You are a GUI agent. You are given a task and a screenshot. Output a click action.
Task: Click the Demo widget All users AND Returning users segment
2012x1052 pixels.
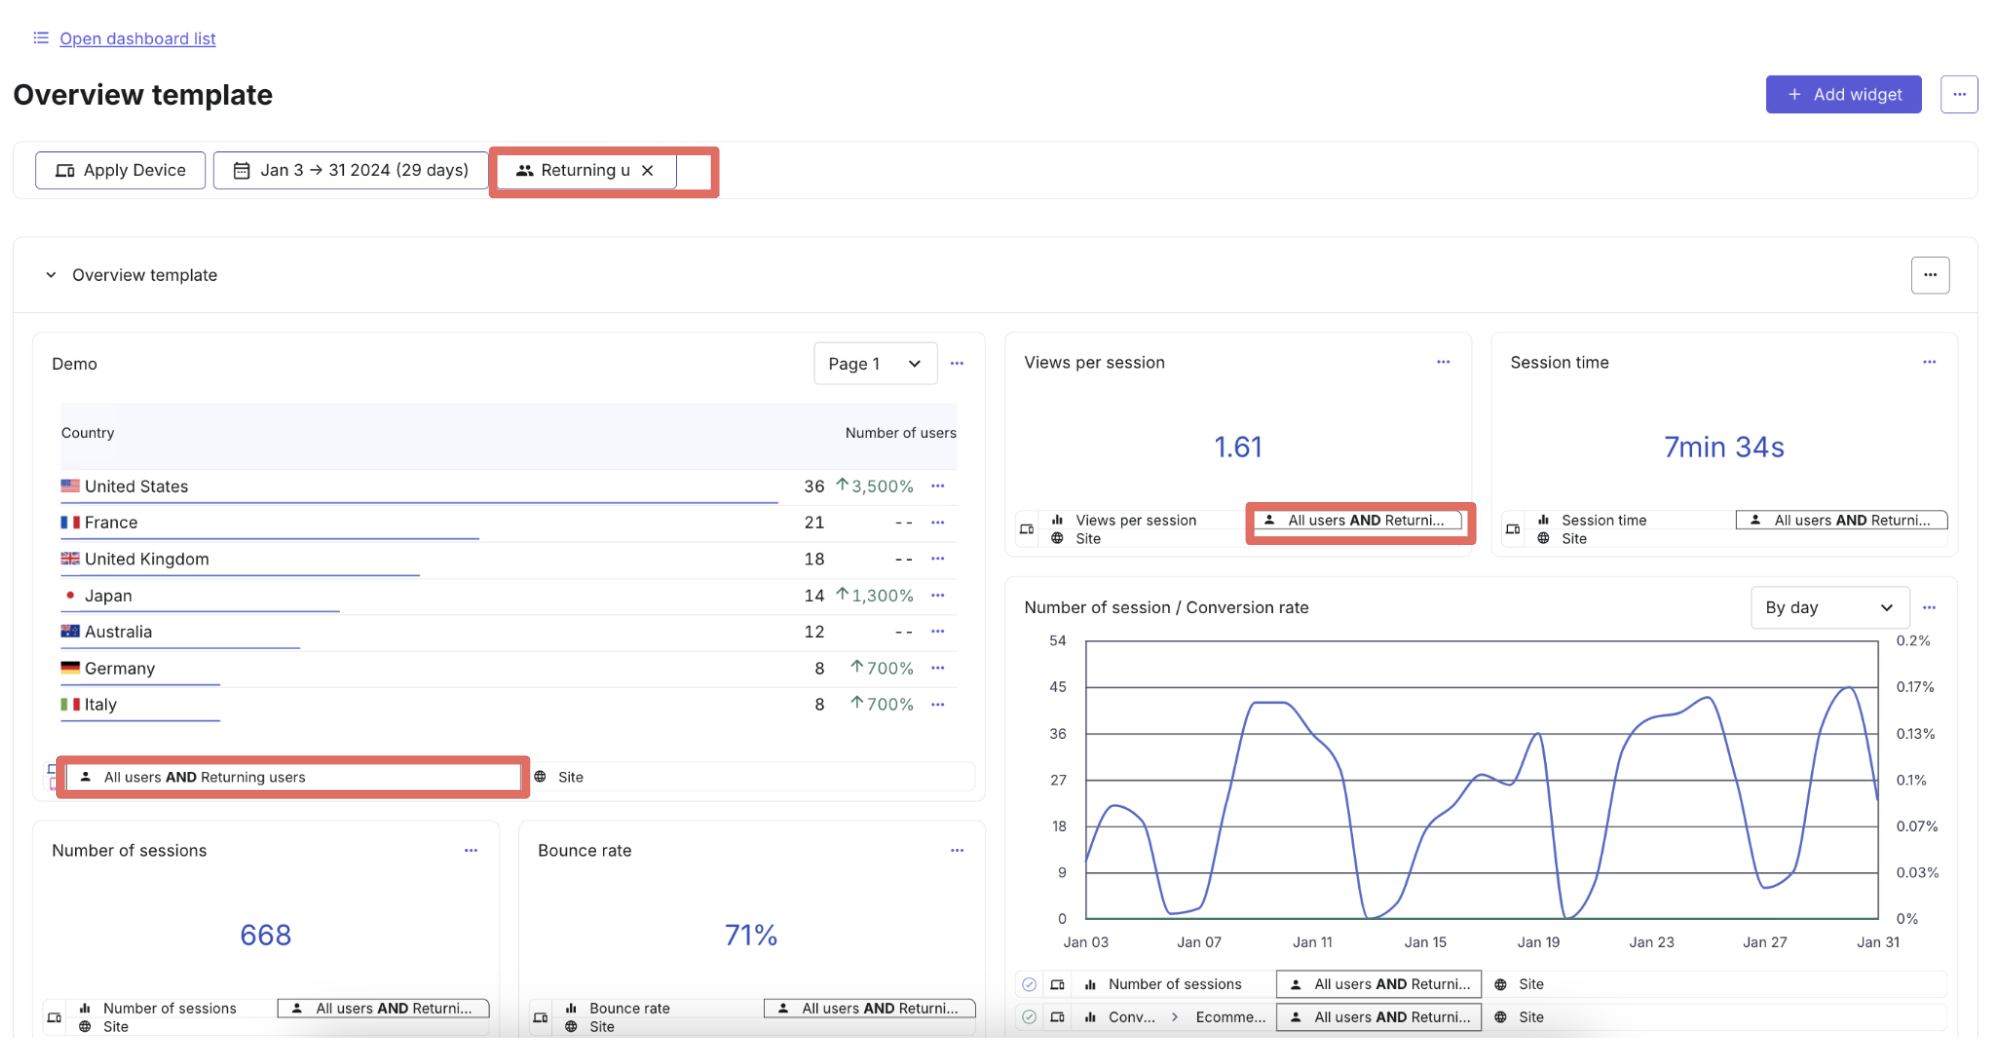click(293, 777)
